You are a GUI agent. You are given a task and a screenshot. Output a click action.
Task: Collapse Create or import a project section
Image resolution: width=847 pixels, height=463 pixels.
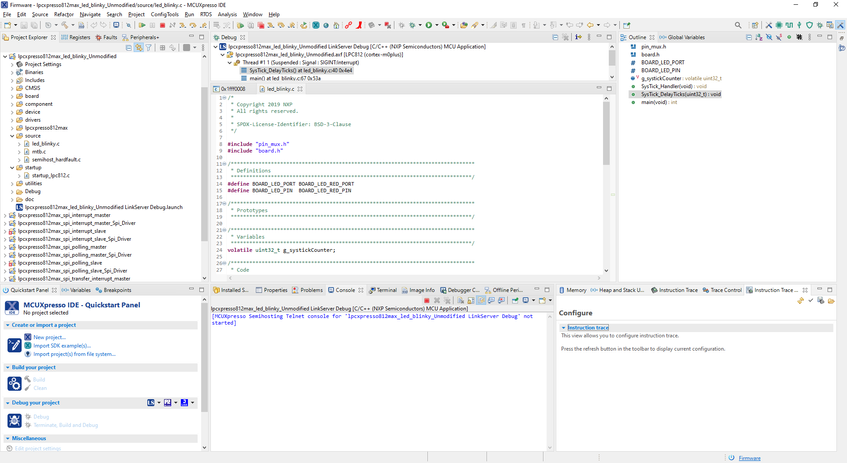(8, 325)
